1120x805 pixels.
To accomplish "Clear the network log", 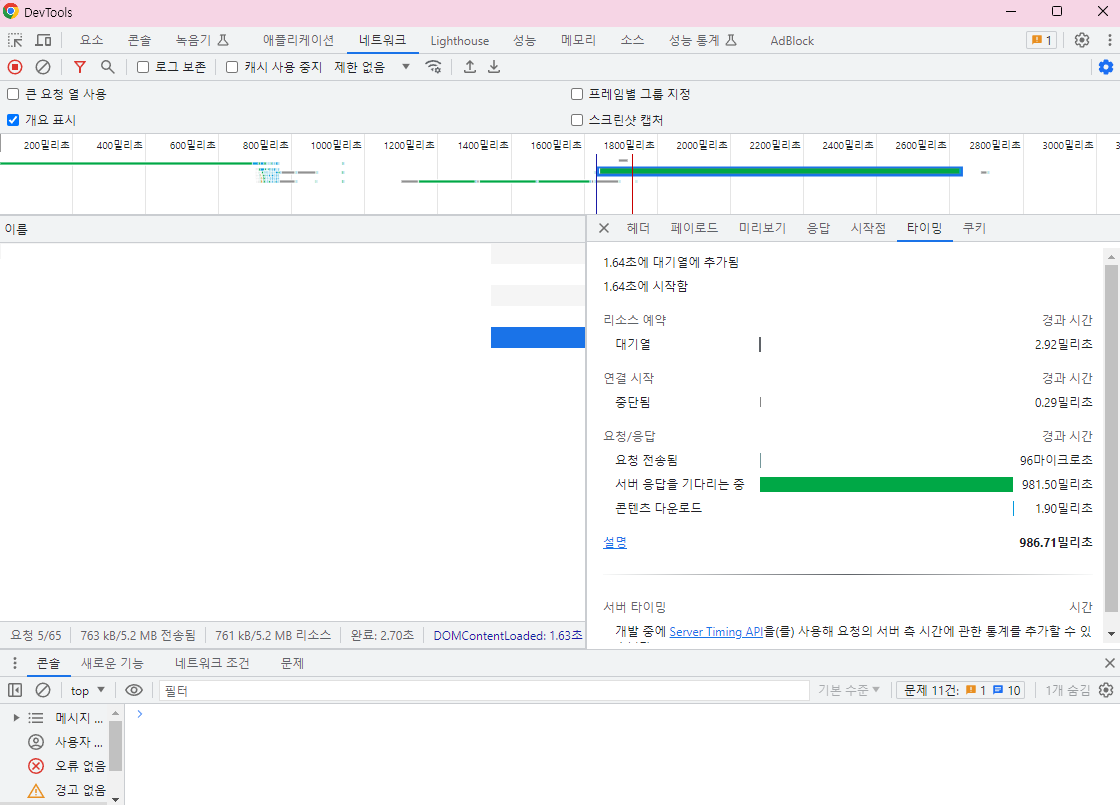I will point(43,67).
